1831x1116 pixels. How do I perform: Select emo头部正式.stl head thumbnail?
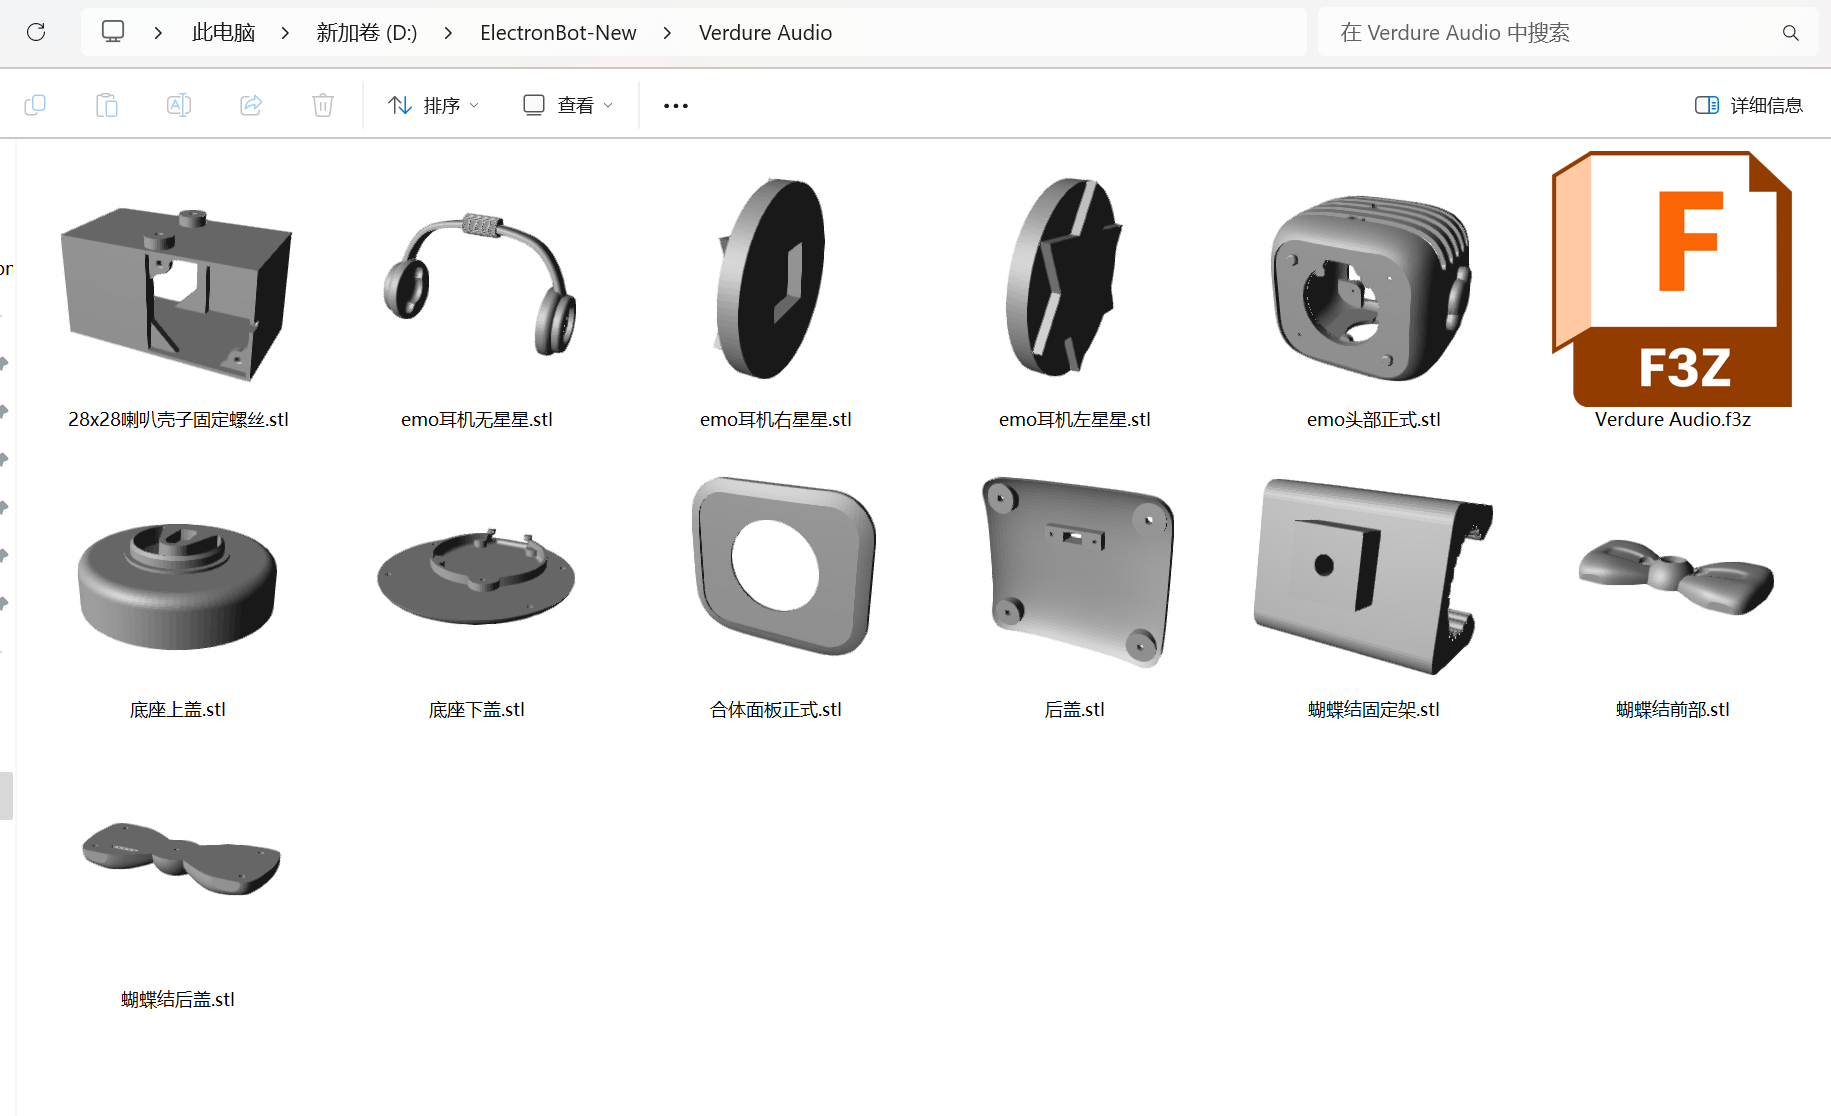1372,288
